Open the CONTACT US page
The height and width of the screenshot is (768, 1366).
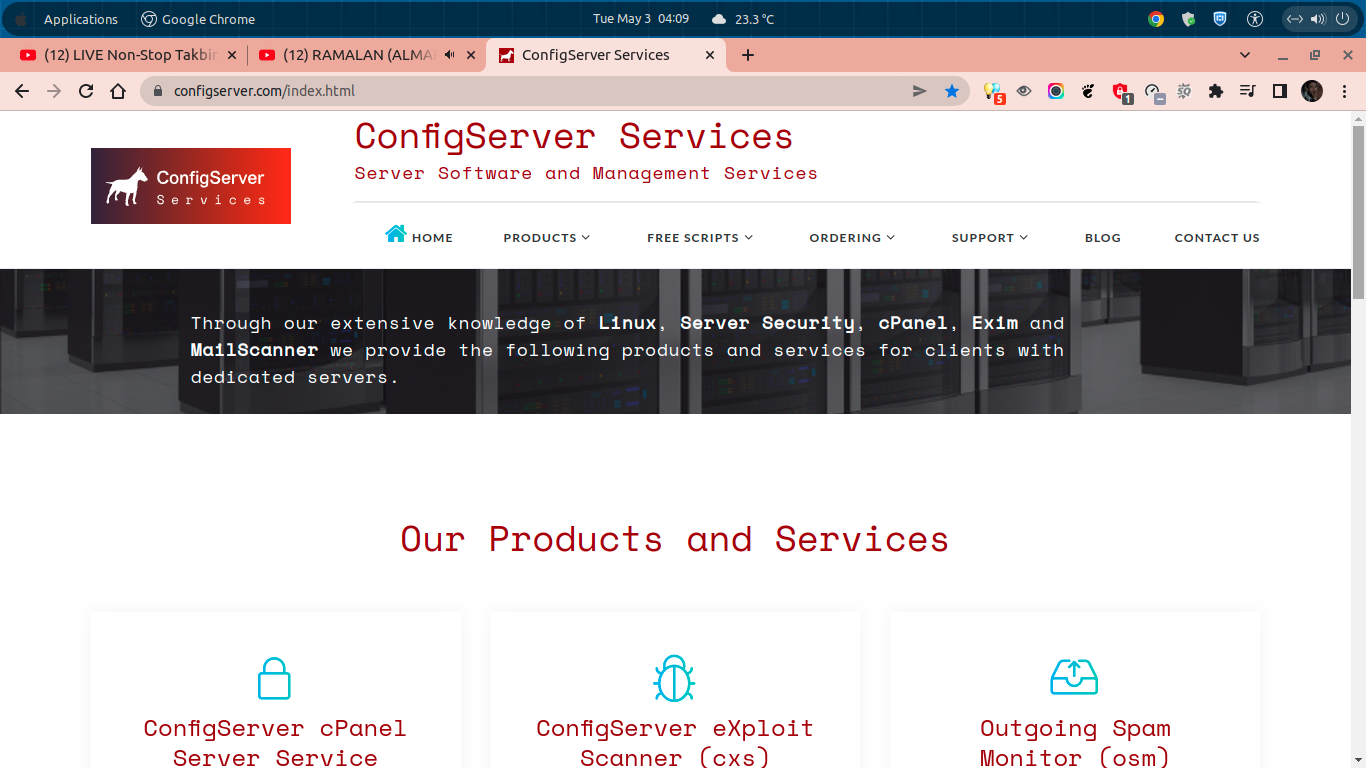click(1217, 238)
